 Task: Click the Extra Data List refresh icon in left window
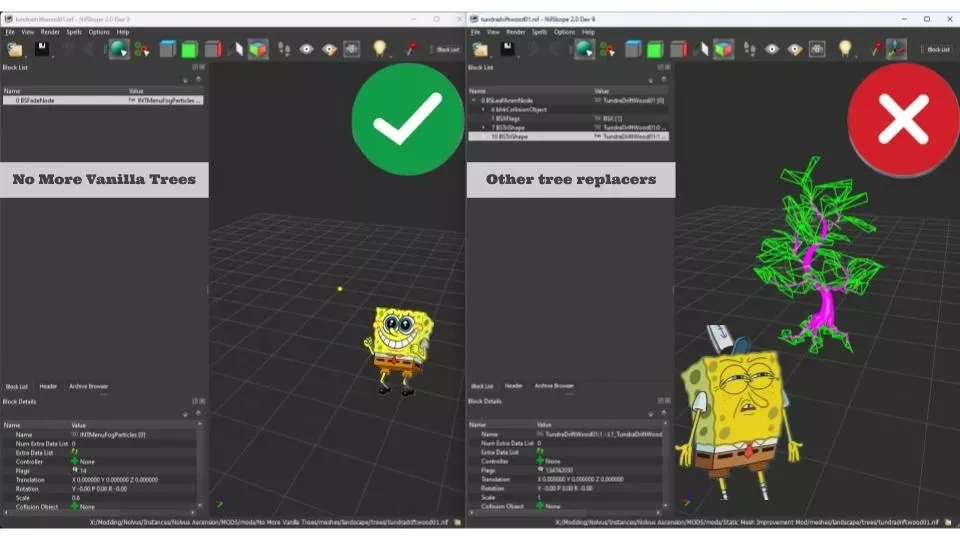(x=75, y=452)
